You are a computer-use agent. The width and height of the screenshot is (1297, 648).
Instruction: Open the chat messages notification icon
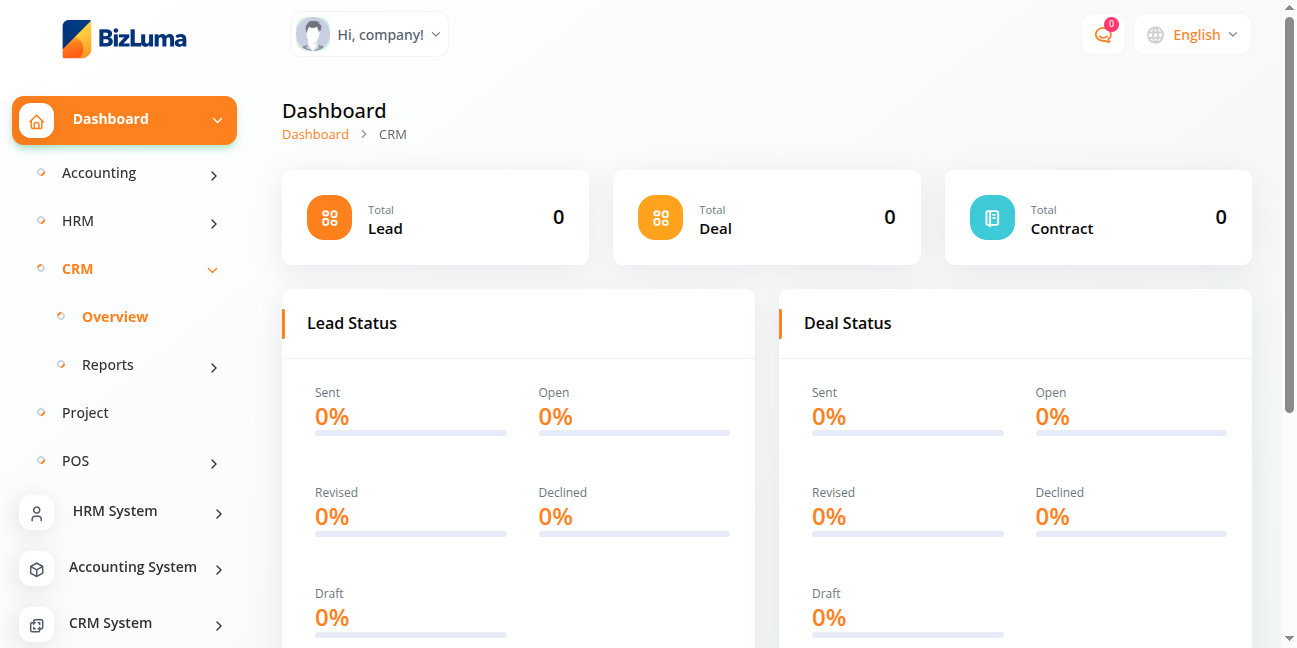coord(1103,35)
